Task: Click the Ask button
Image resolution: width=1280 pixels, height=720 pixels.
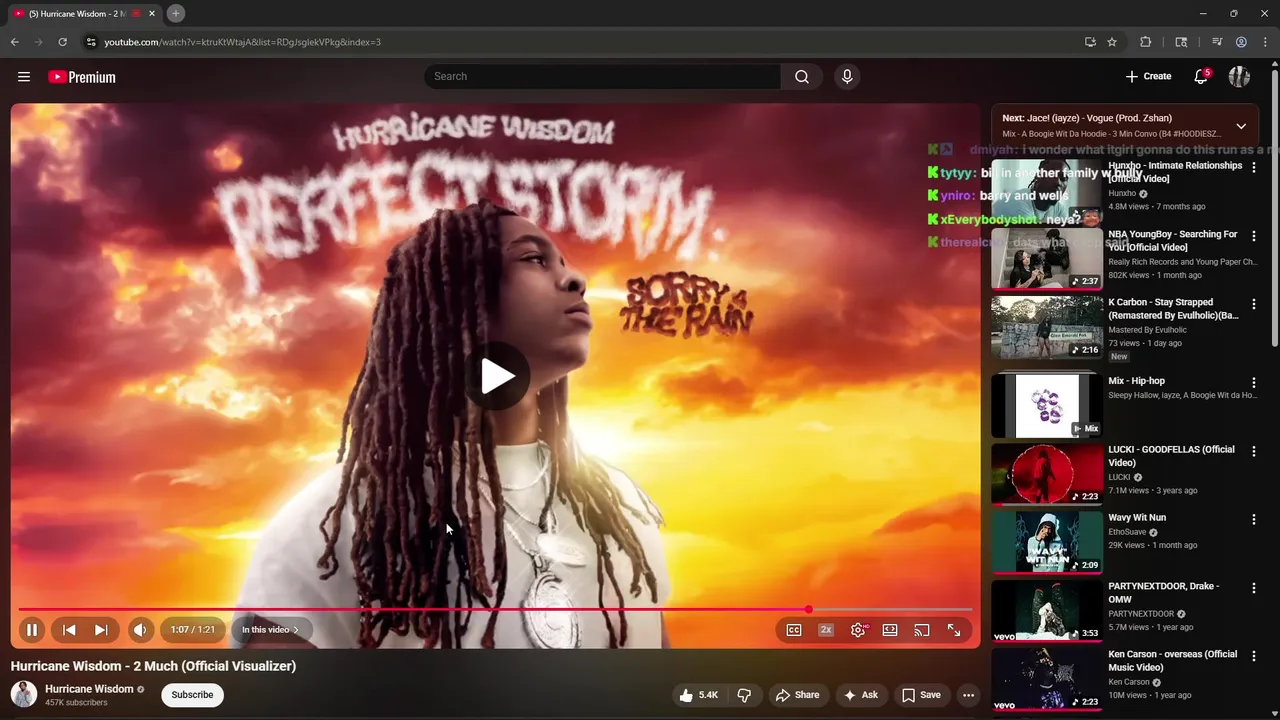Action: pyautogui.click(x=860, y=695)
